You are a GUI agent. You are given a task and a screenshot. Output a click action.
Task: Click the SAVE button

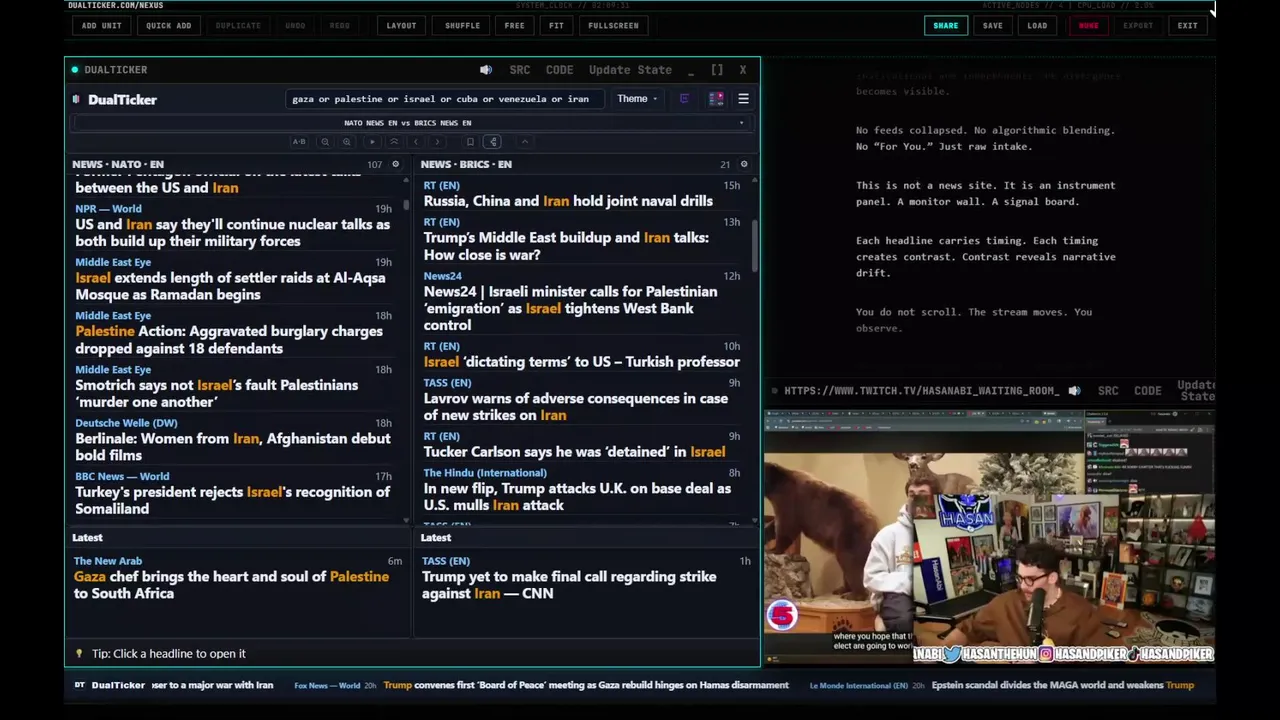coord(992,25)
